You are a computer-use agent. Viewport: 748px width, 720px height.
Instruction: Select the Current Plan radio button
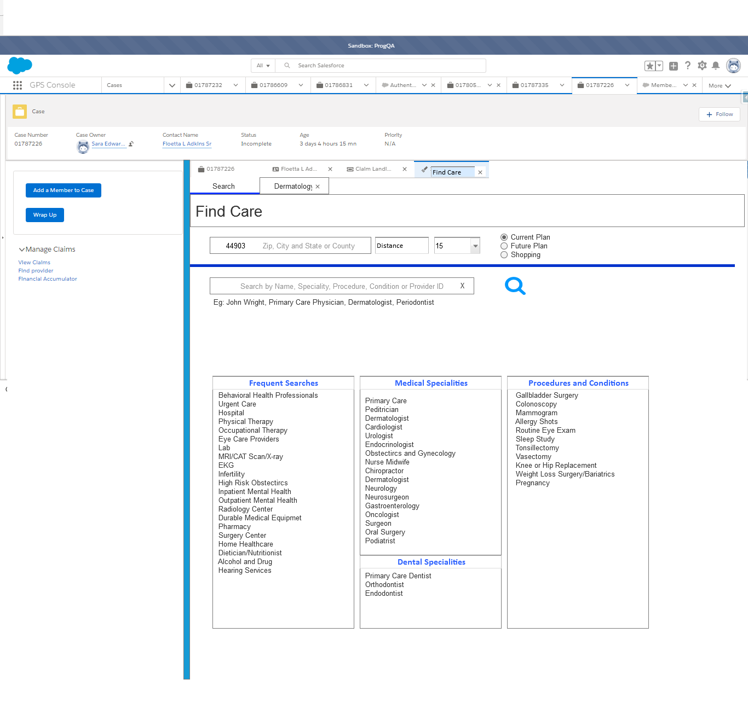point(504,238)
